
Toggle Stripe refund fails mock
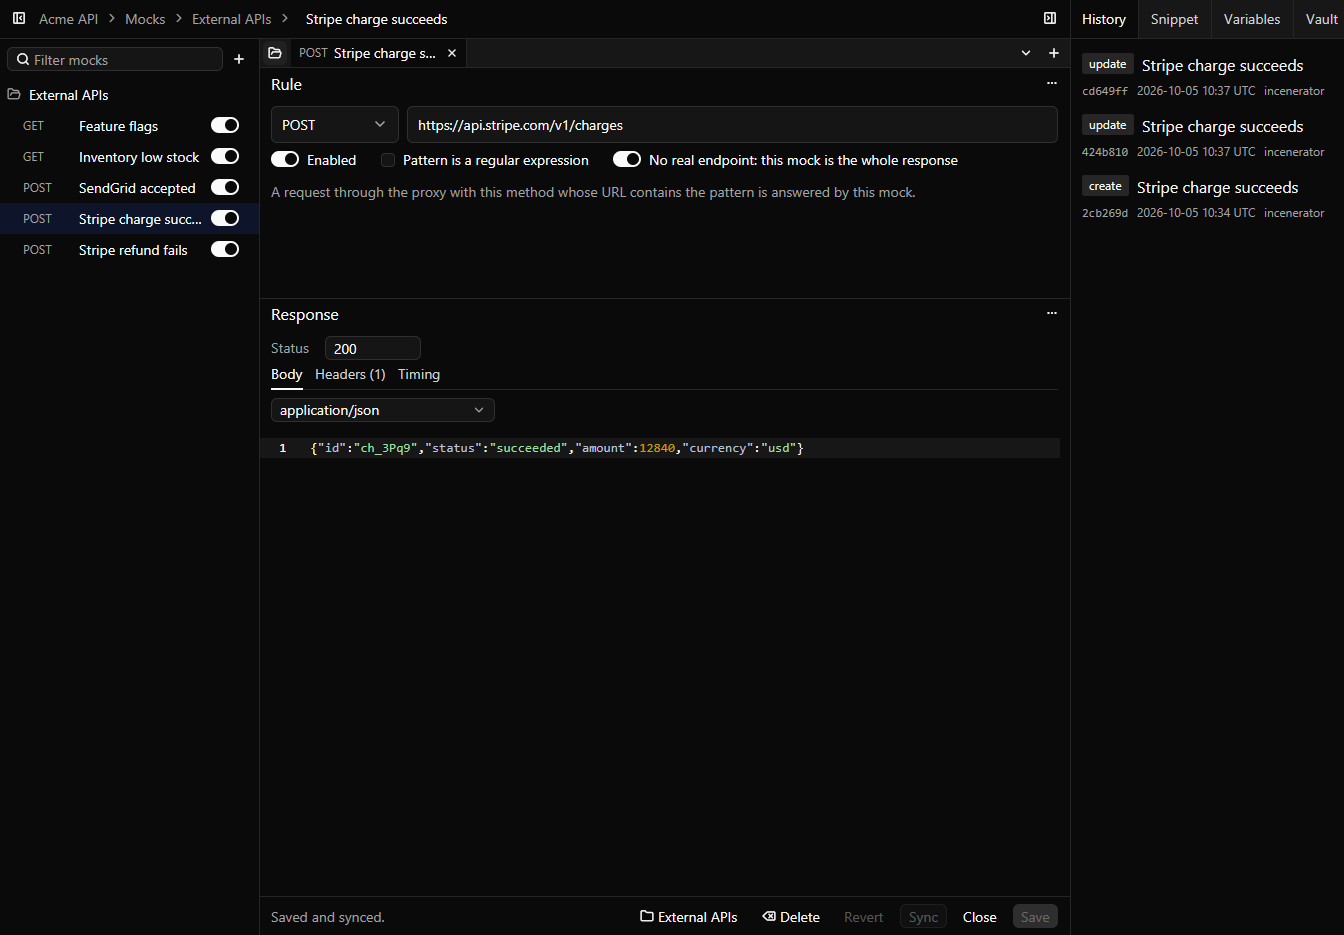pyautogui.click(x=225, y=249)
